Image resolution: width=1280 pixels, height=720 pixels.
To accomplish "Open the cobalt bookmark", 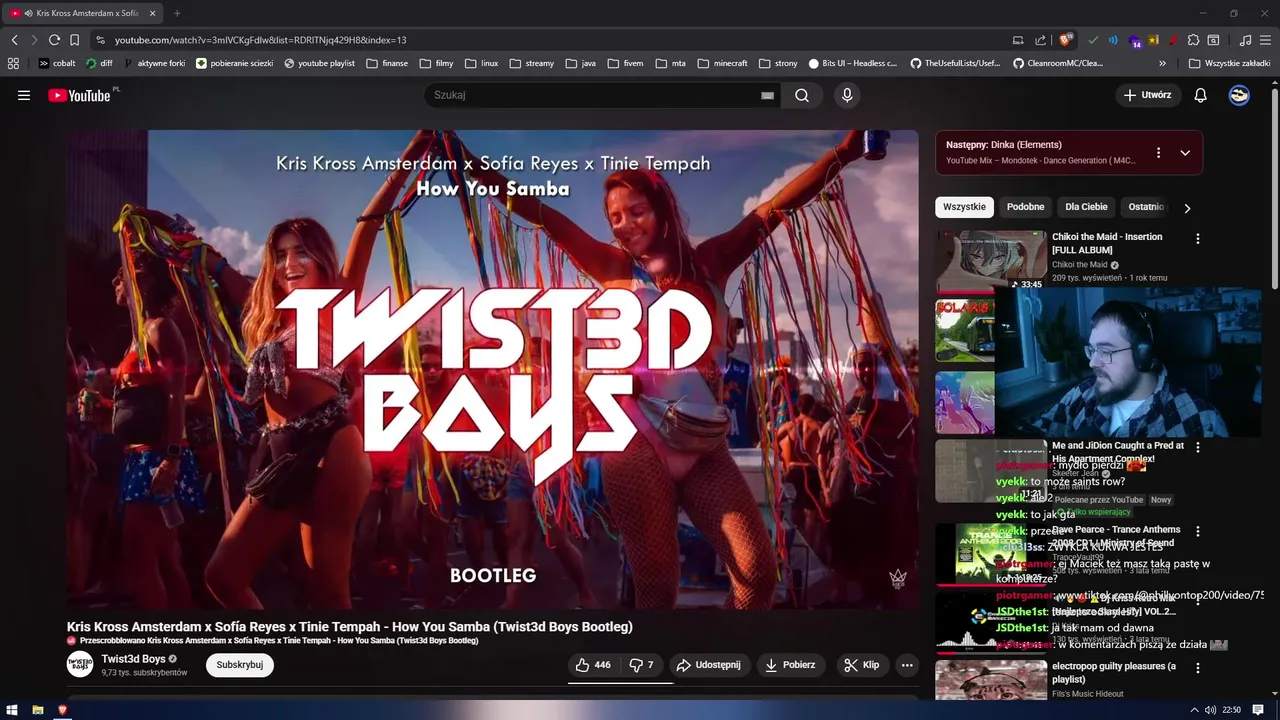I will click(x=56, y=63).
